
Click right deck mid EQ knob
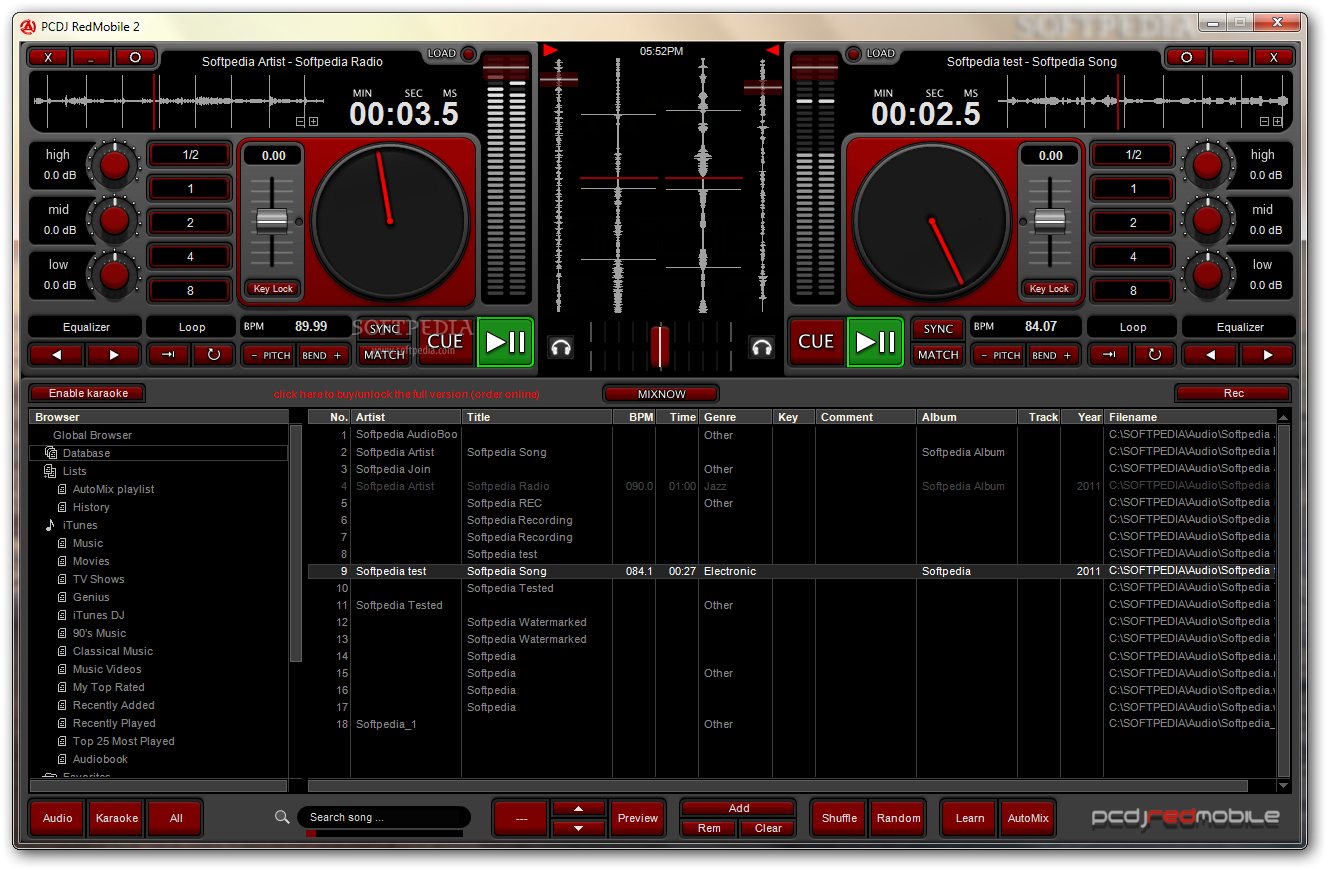tap(1206, 219)
